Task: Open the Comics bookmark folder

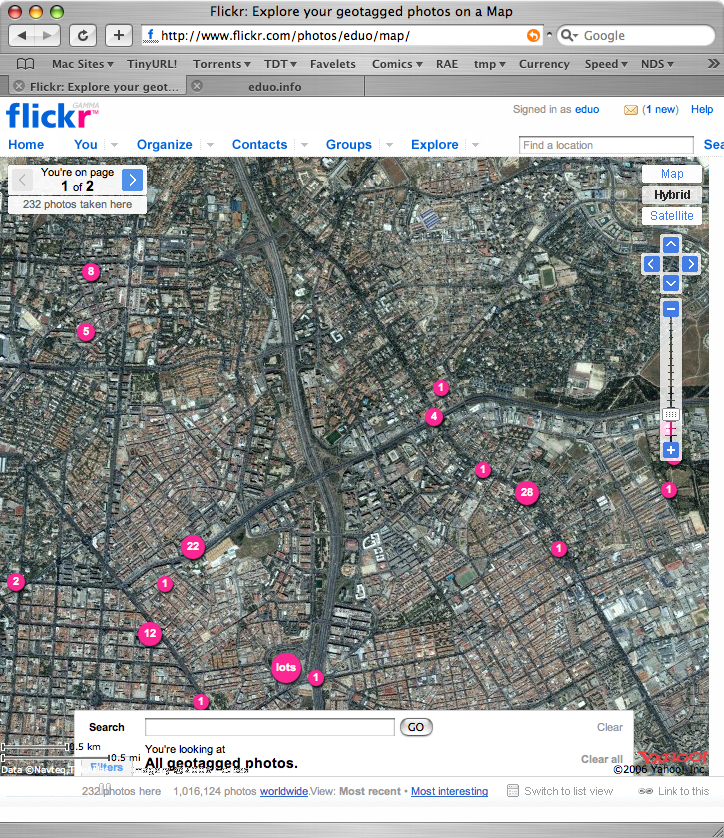Action: (397, 64)
